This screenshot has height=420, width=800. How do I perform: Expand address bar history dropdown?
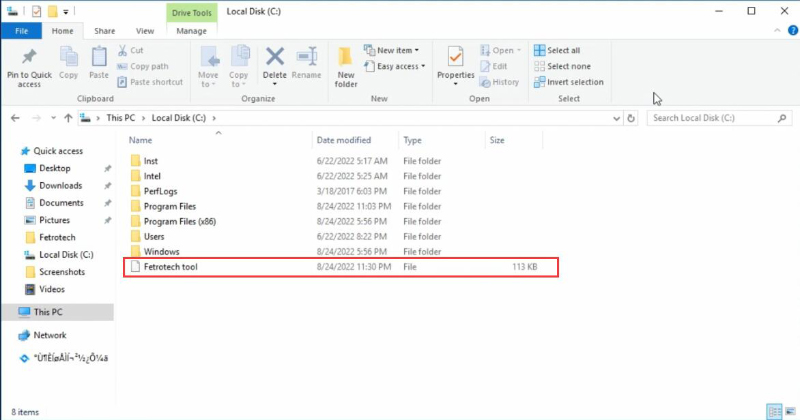(x=616, y=118)
